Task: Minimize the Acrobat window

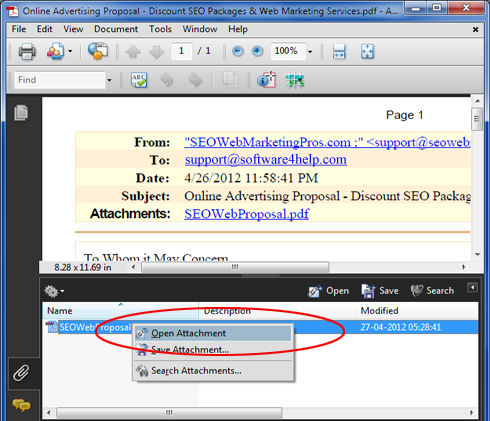Action: 416,8
